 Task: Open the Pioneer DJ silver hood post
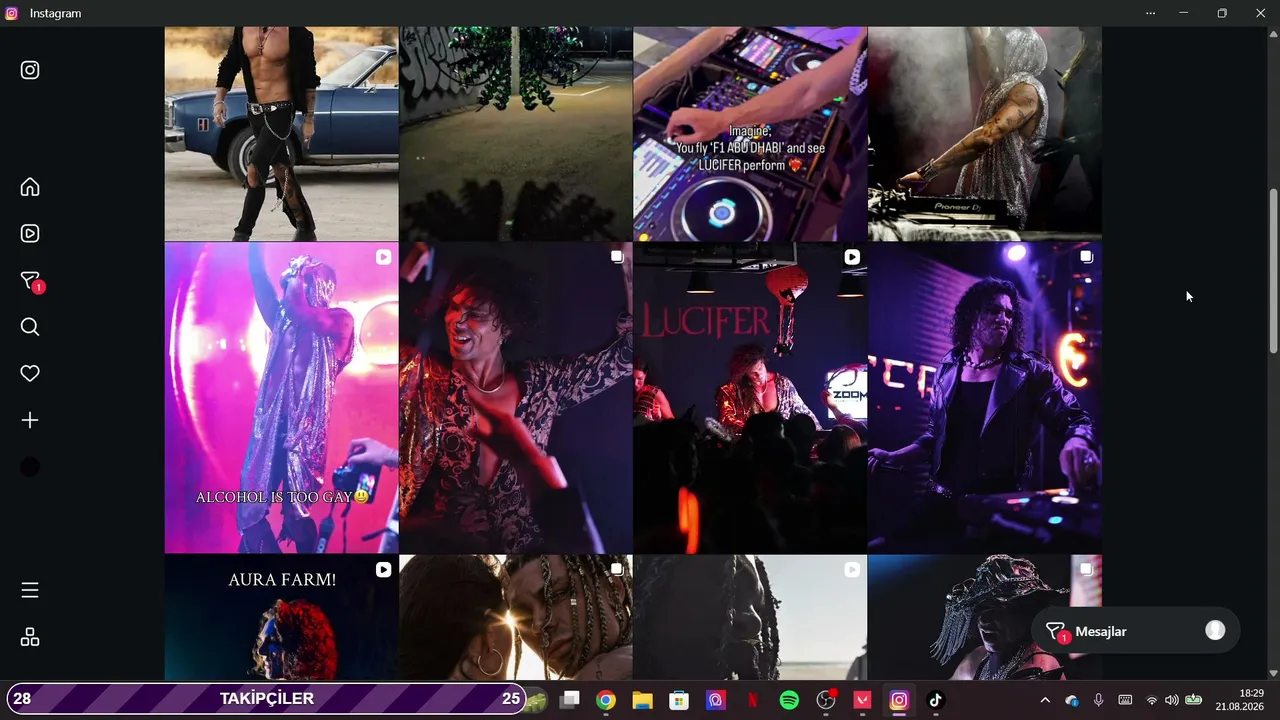pos(985,134)
